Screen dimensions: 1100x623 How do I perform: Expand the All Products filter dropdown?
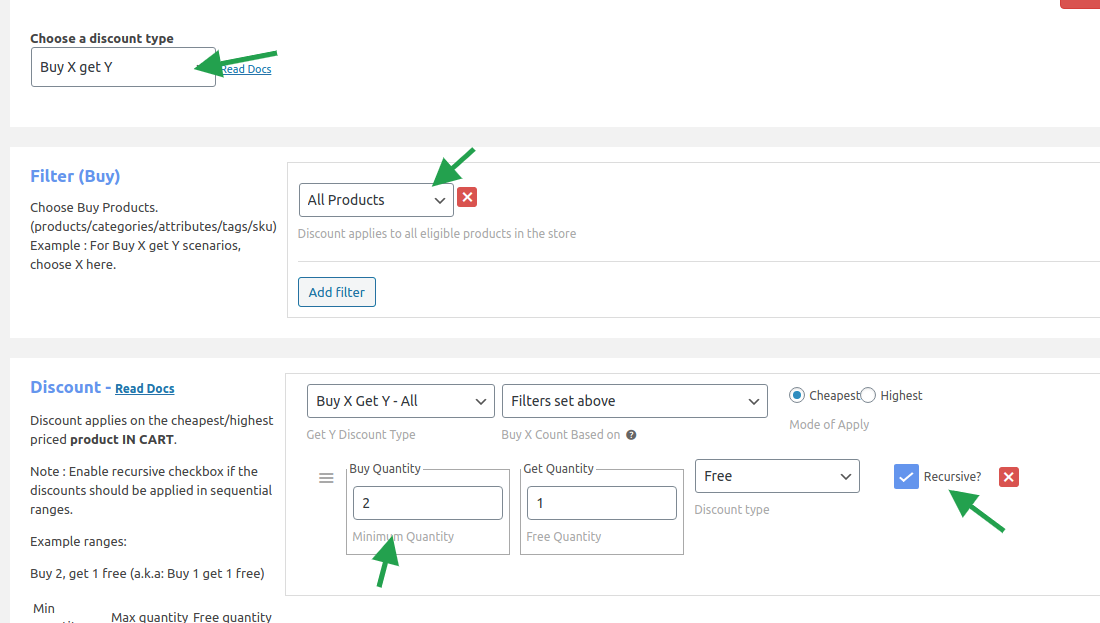(376, 200)
